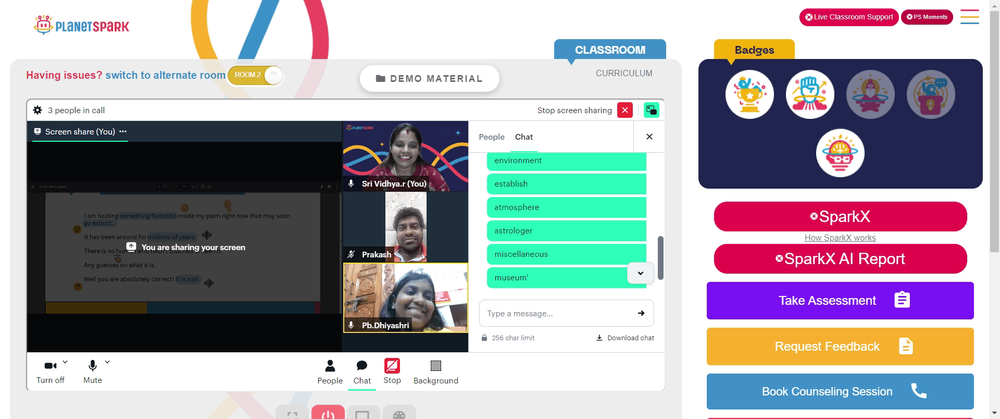
Task: Open screen share options three dots
Action: click(x=123, y=131)
